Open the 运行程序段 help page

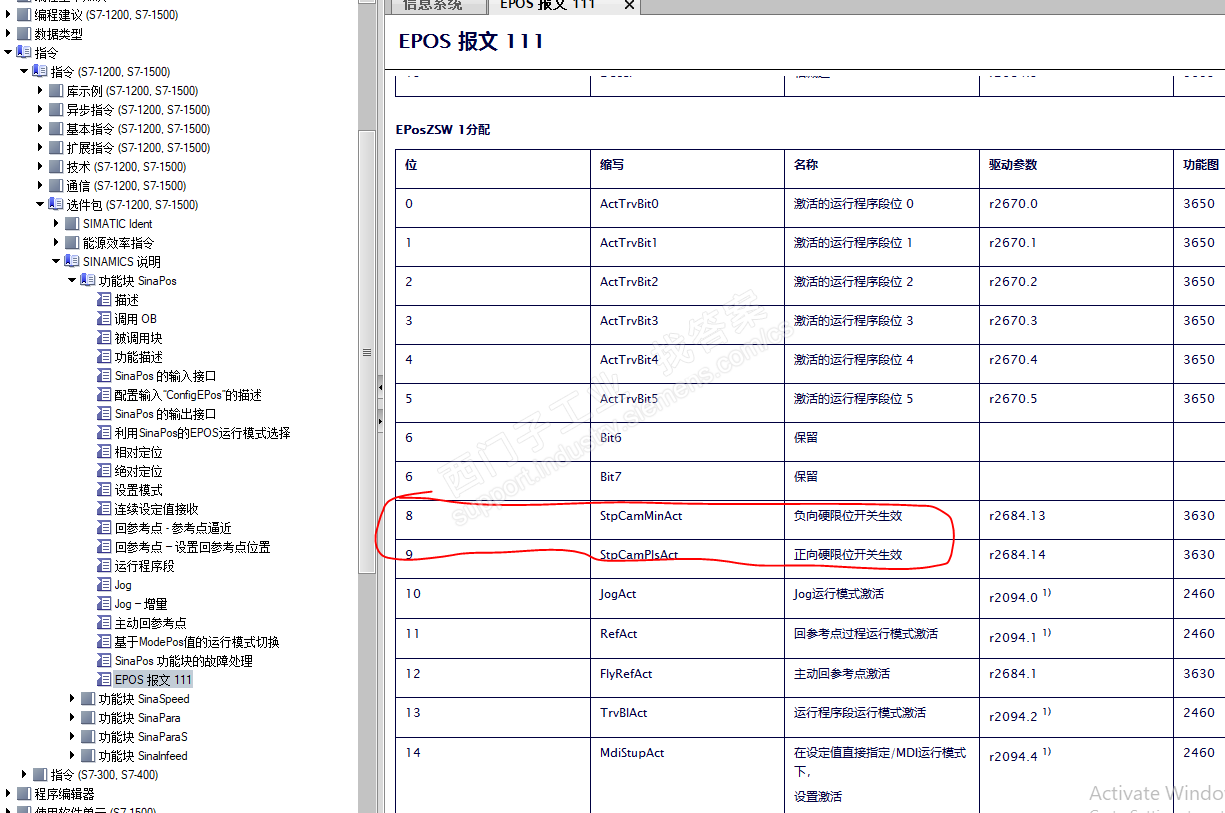coord(144,566)
